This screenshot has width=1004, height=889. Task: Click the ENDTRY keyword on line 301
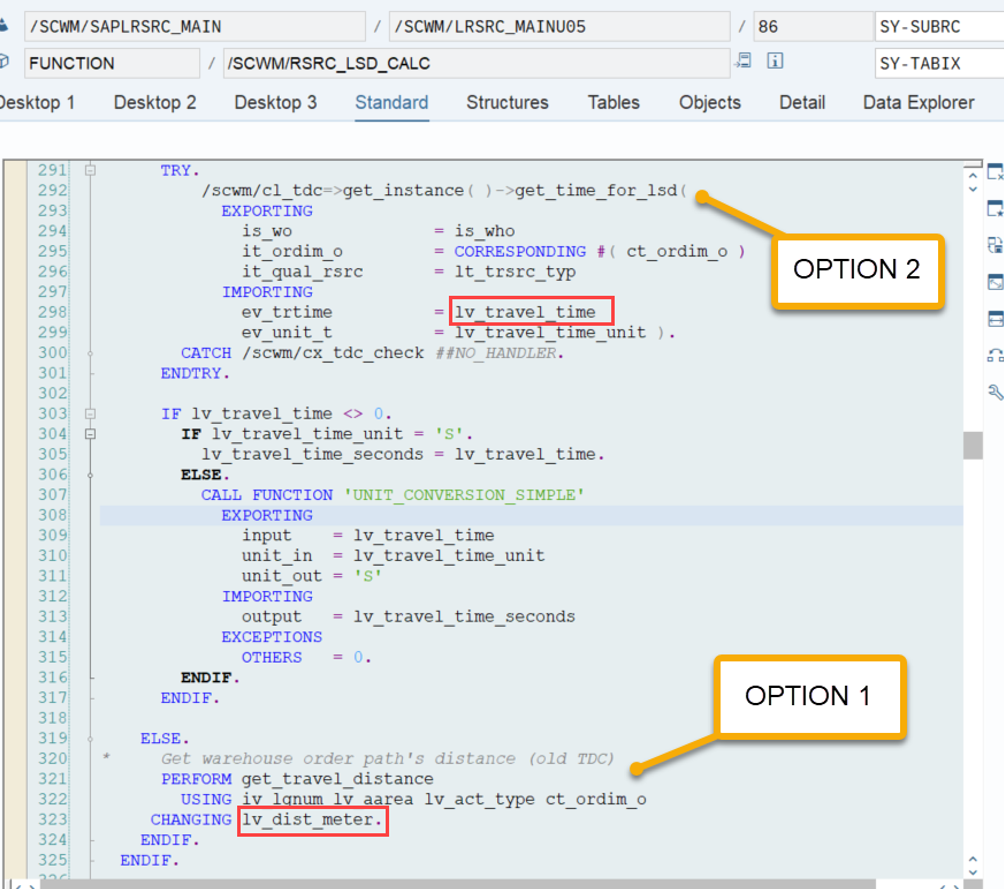191,373
